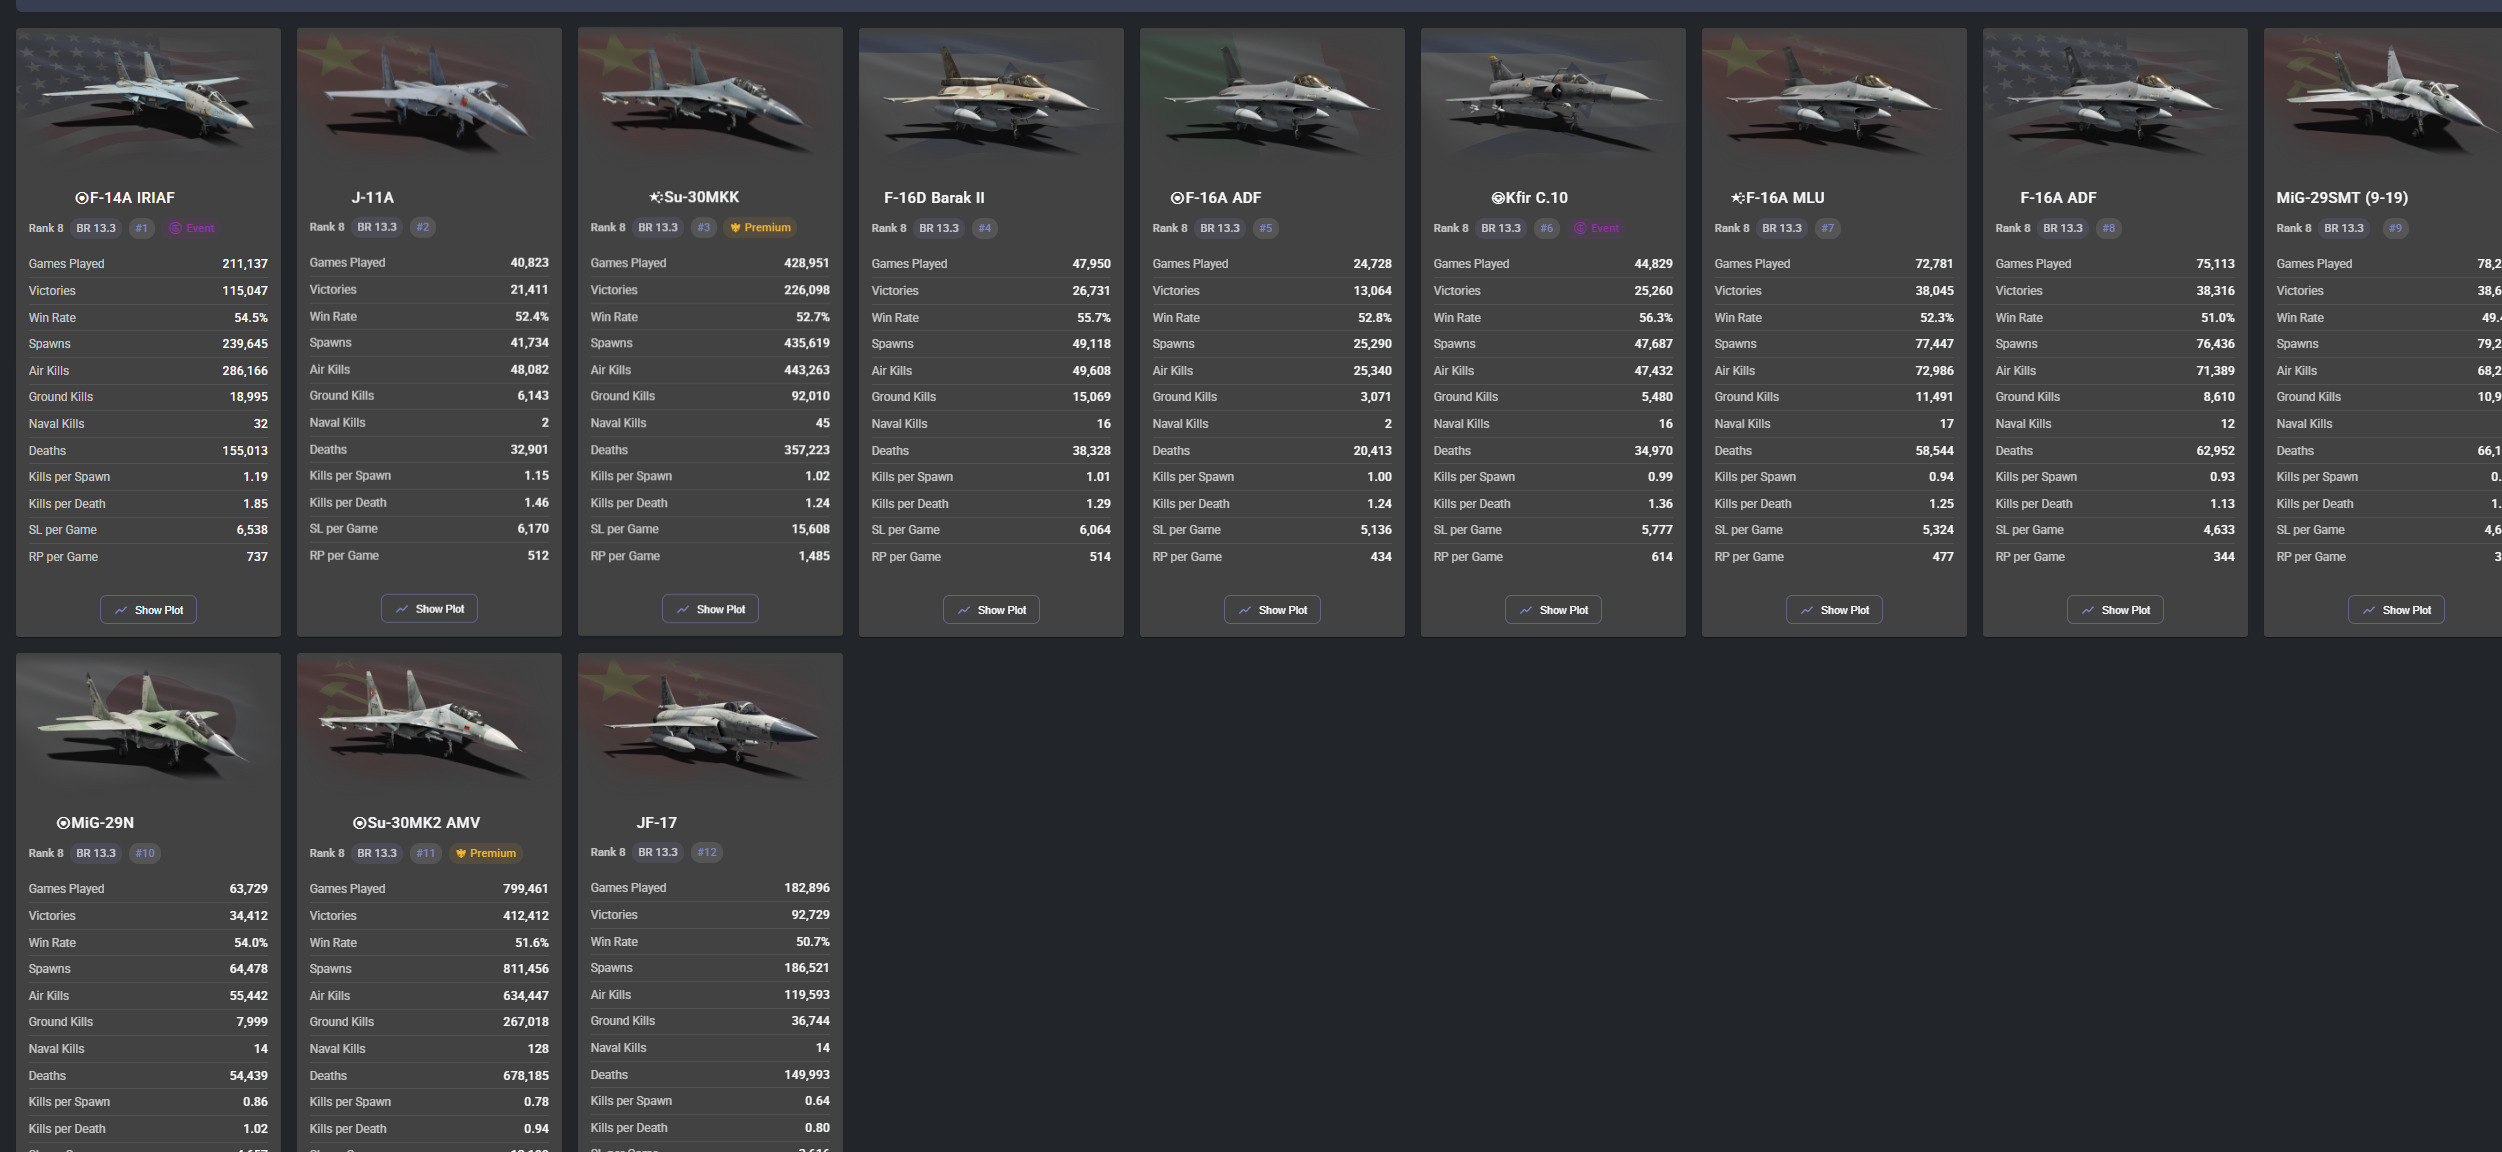Click the J-11A vehicle name
The width and height of the screenshot is (2502, 1152).
372,198
